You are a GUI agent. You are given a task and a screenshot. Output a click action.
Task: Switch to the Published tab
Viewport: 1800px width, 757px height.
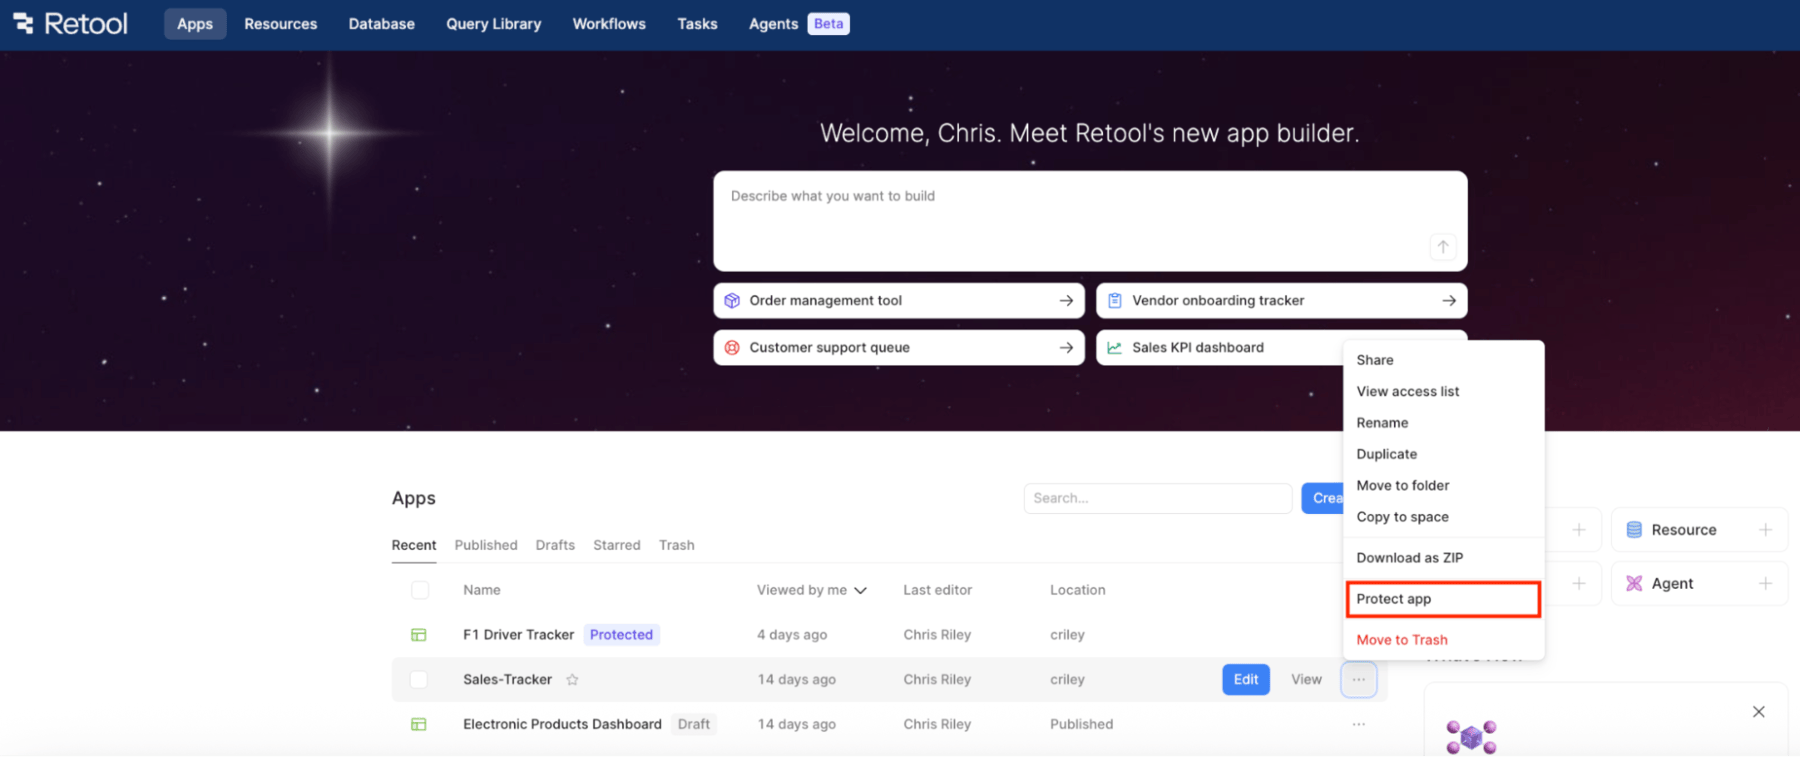click(x=486, y=545)
